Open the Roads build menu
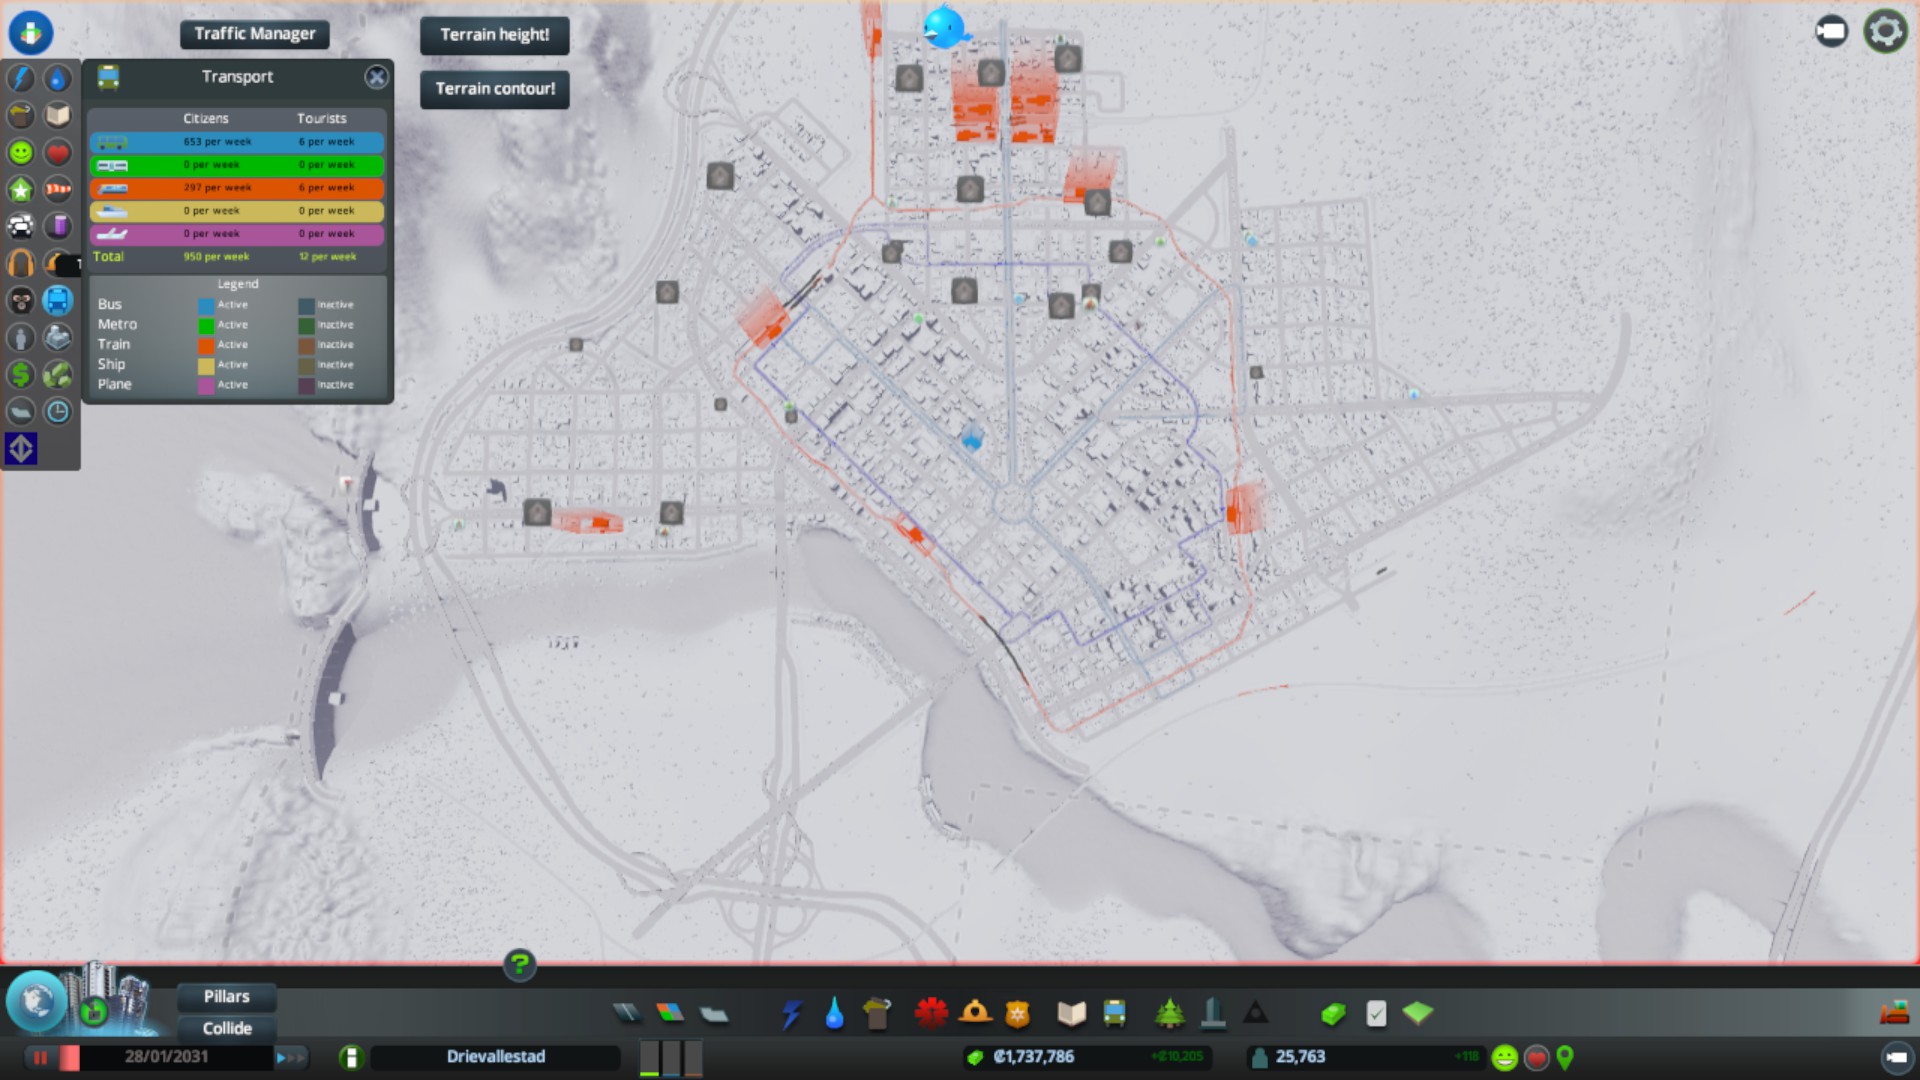 coord(627,1014)
